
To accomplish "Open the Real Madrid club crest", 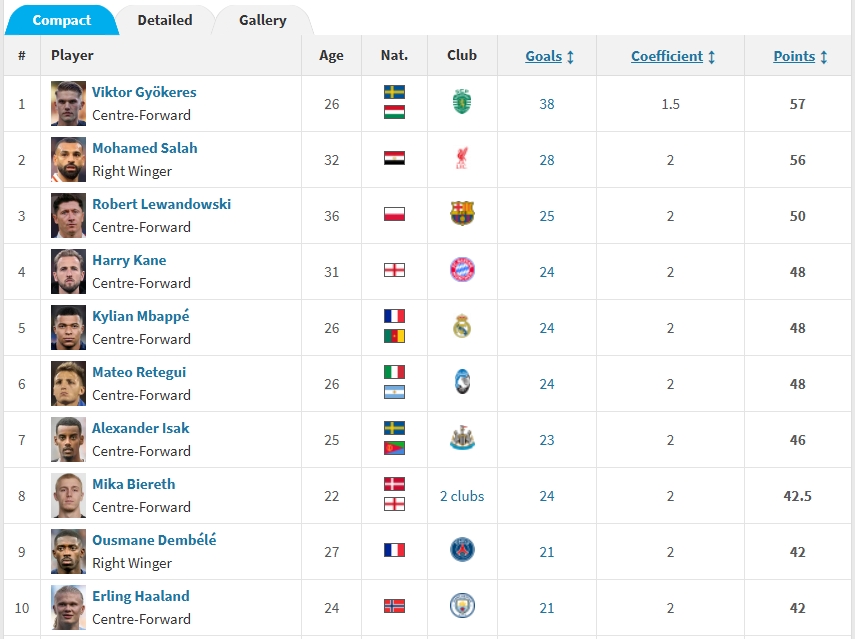I will point(462,326).
